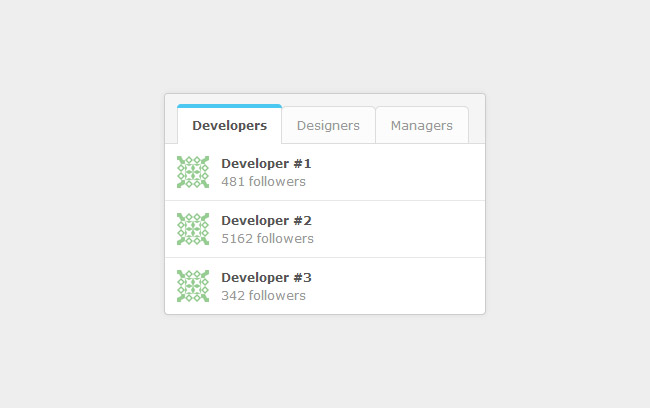Open the Developer #1 name link
650x408 pixels.
click(266, 163)
